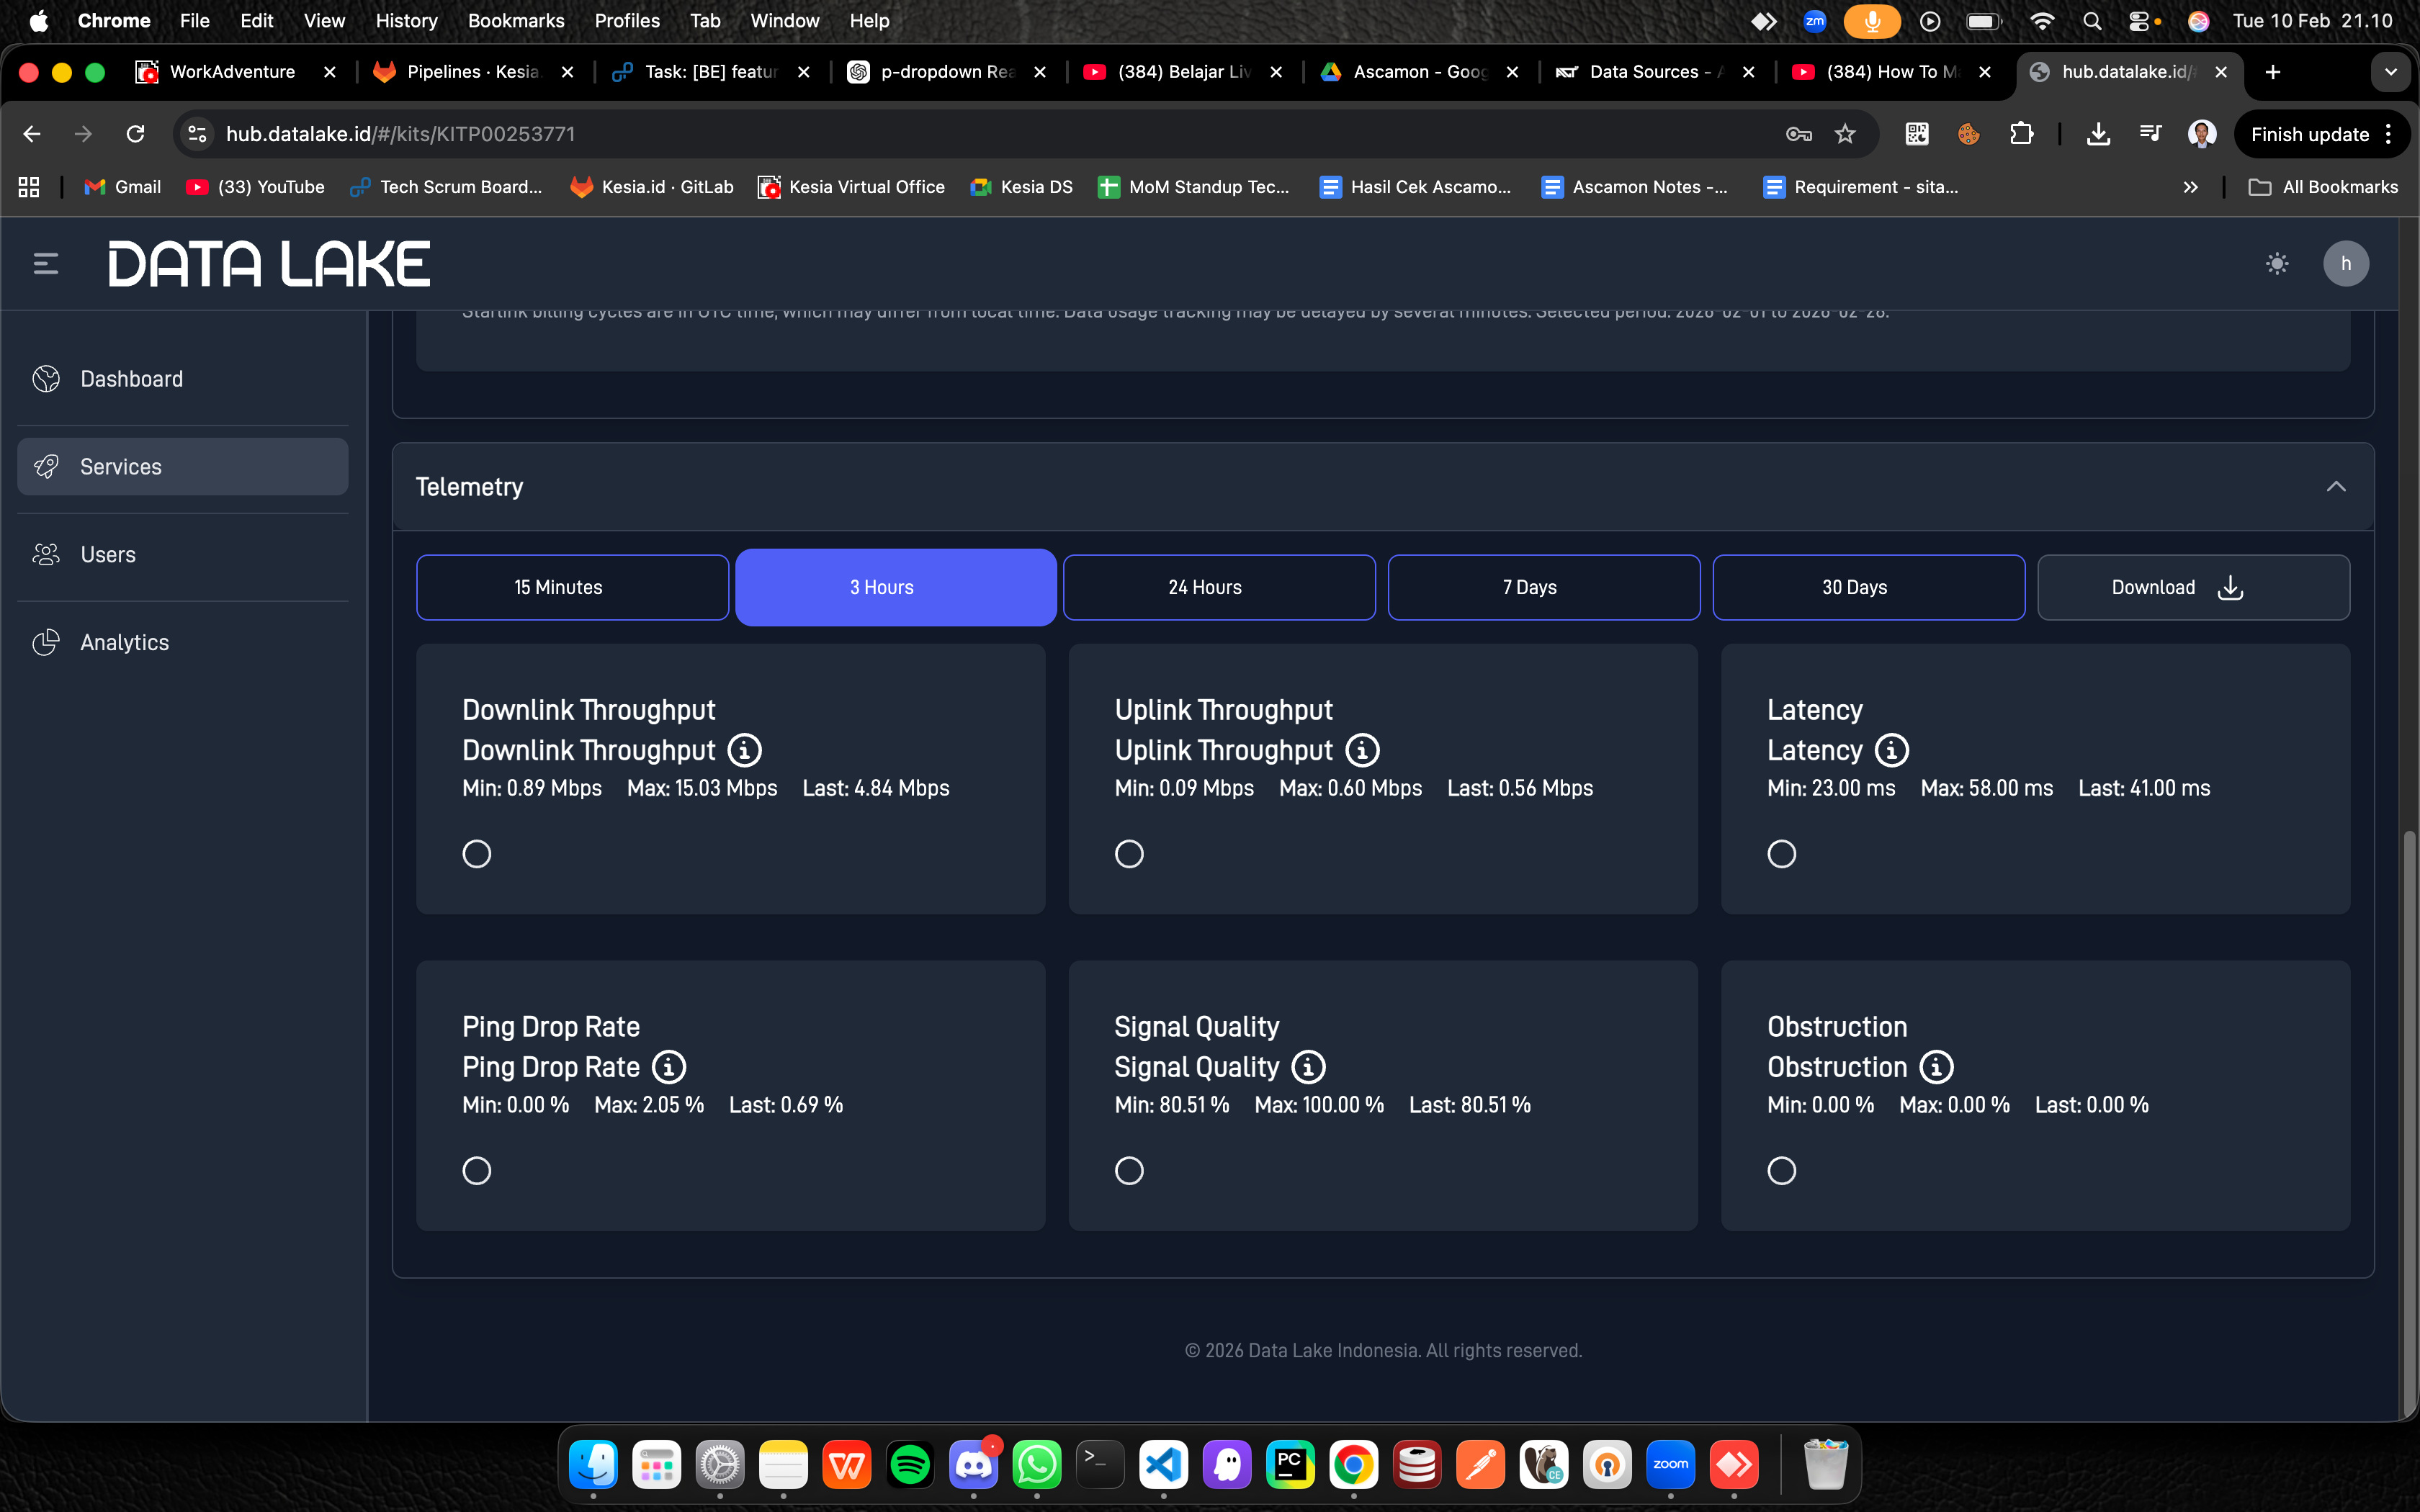
Task: Click the hamburger sidebar menu icon
Action: (46, 264)
